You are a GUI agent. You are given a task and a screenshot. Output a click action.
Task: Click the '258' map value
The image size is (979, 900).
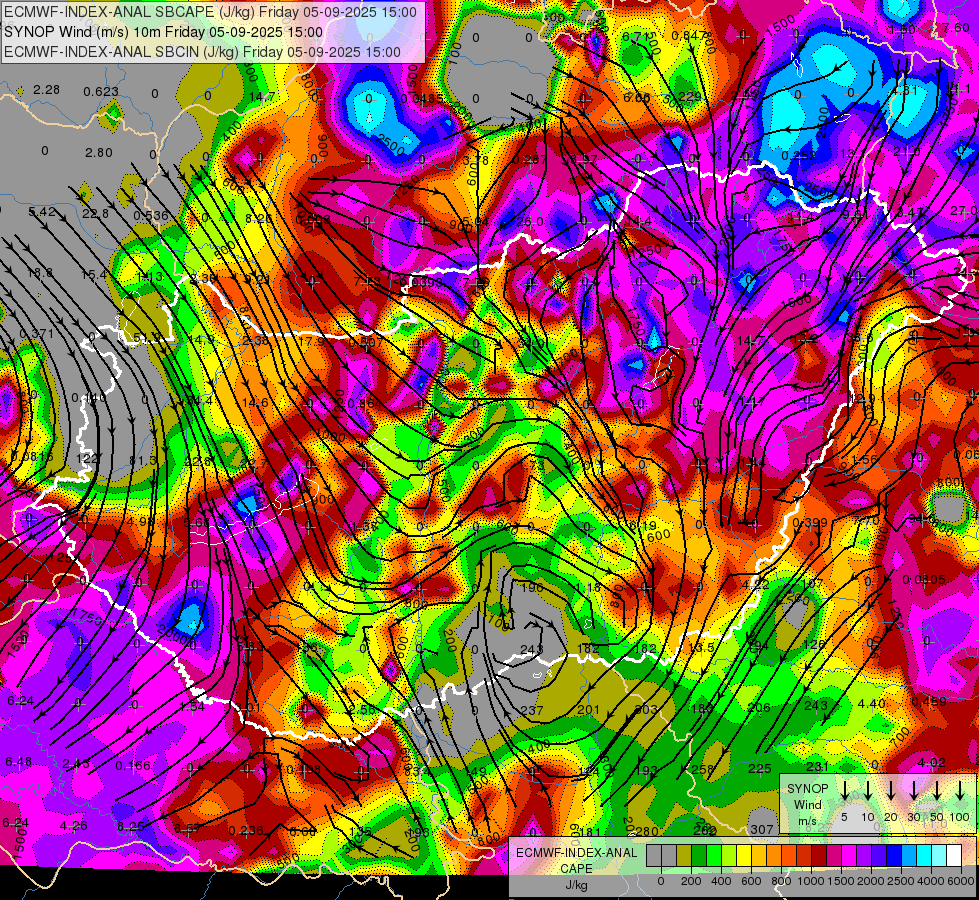click(702, 769)
